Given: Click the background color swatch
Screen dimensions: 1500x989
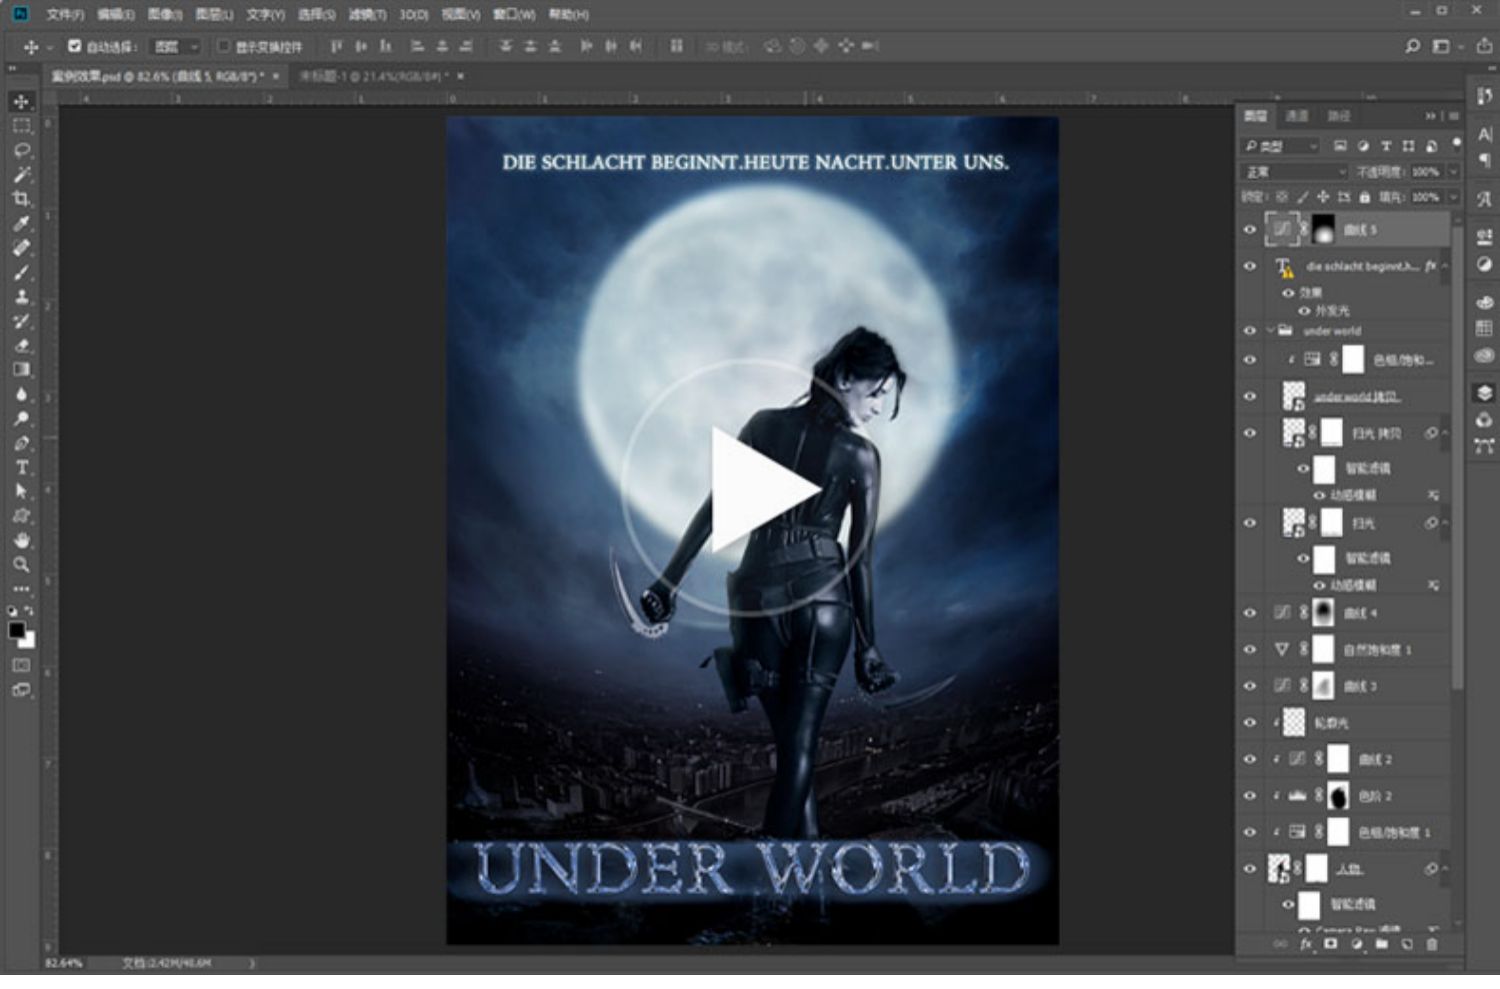Looking at the screenshot, I should coord(28,641).
